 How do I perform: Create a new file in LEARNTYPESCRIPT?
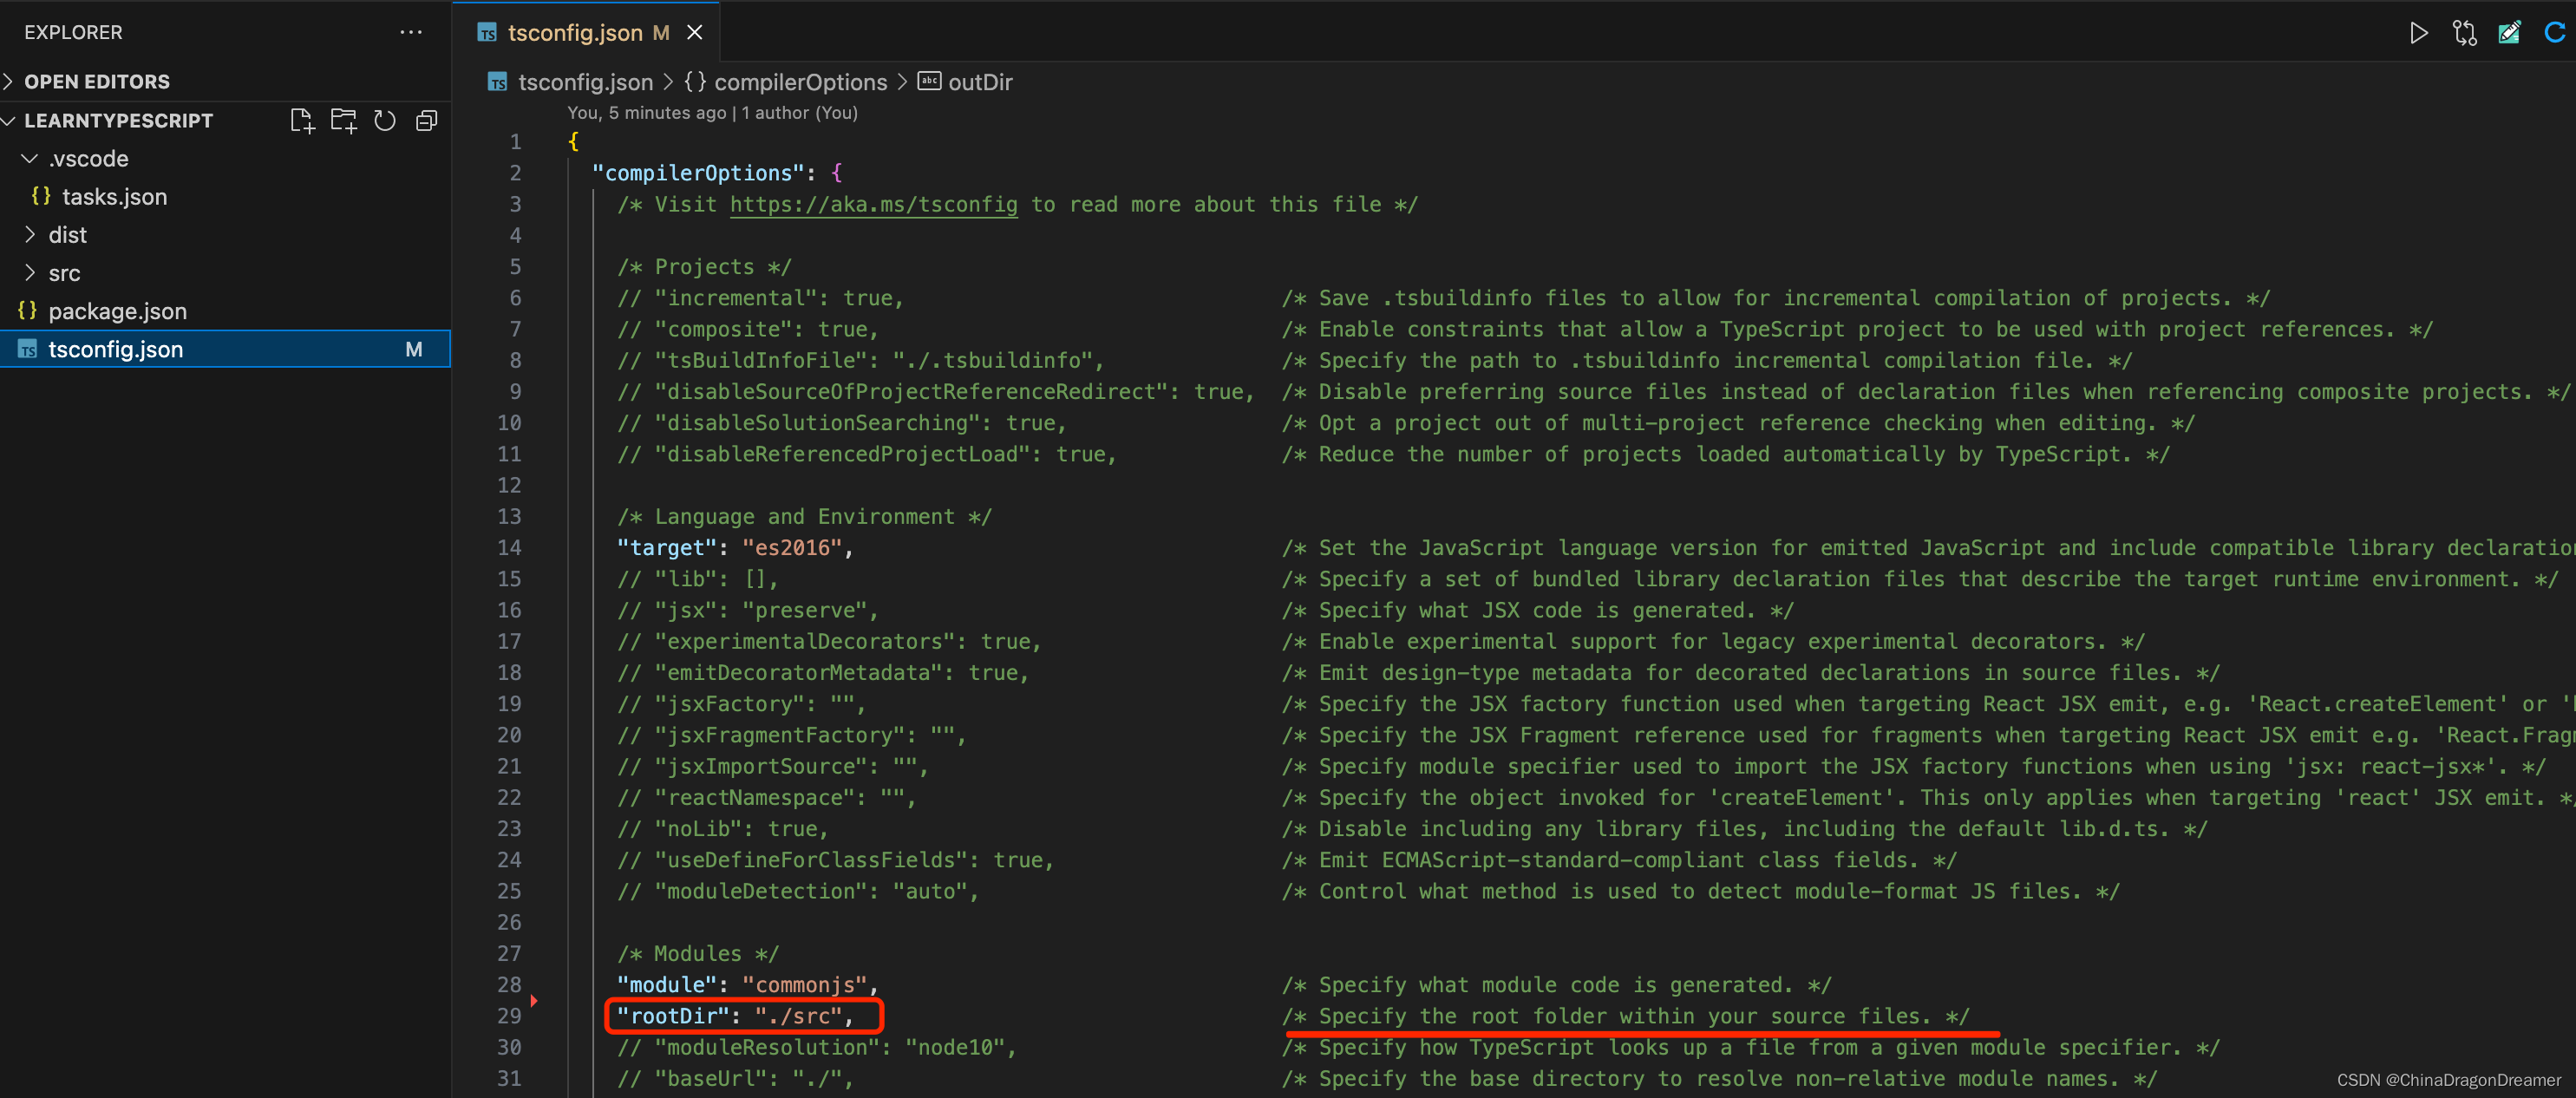pyautogui.click(x=301, y=121)
